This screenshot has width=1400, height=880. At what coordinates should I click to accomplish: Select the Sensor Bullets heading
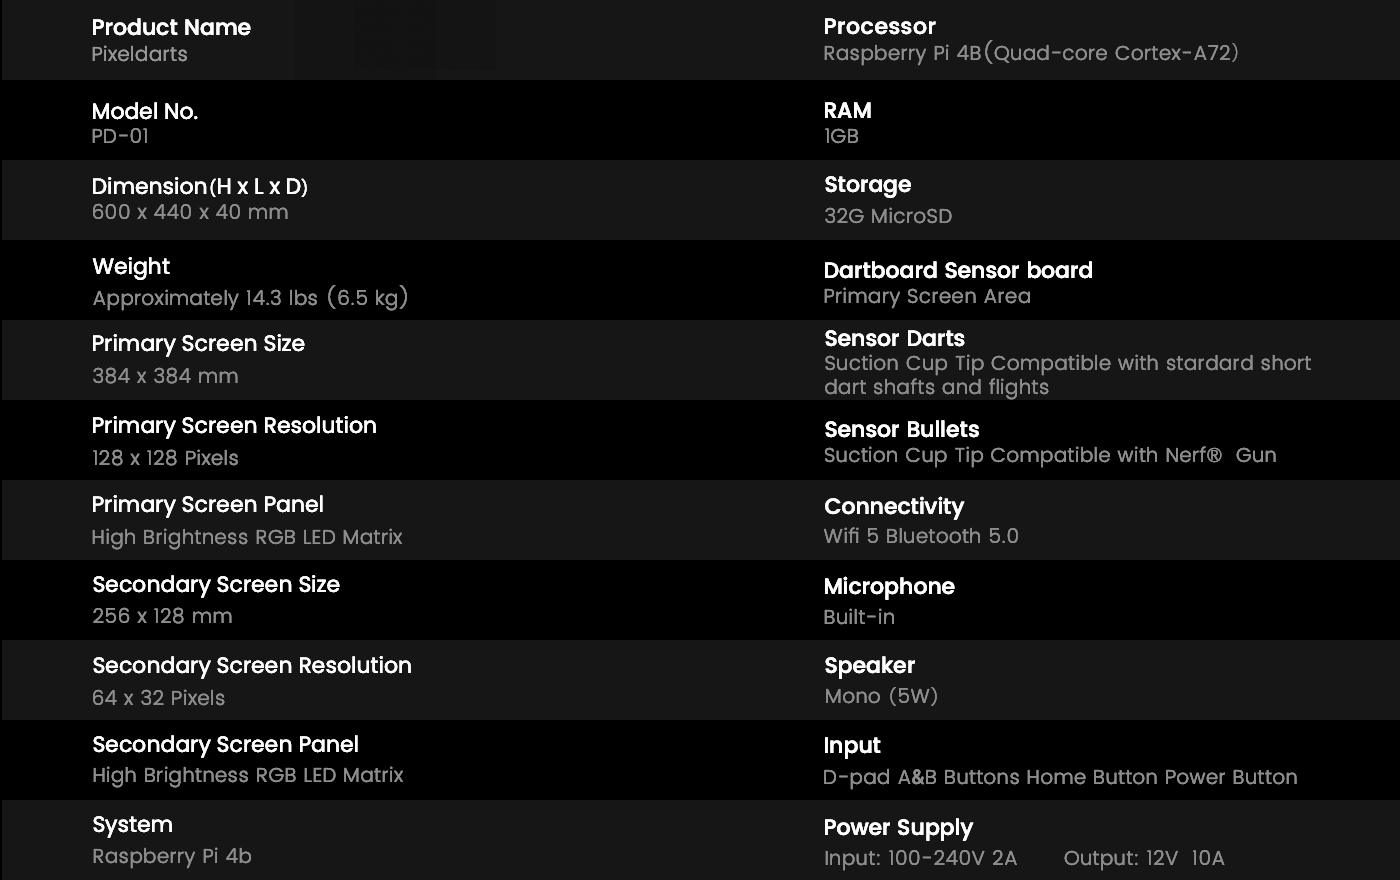coord(902,429)
